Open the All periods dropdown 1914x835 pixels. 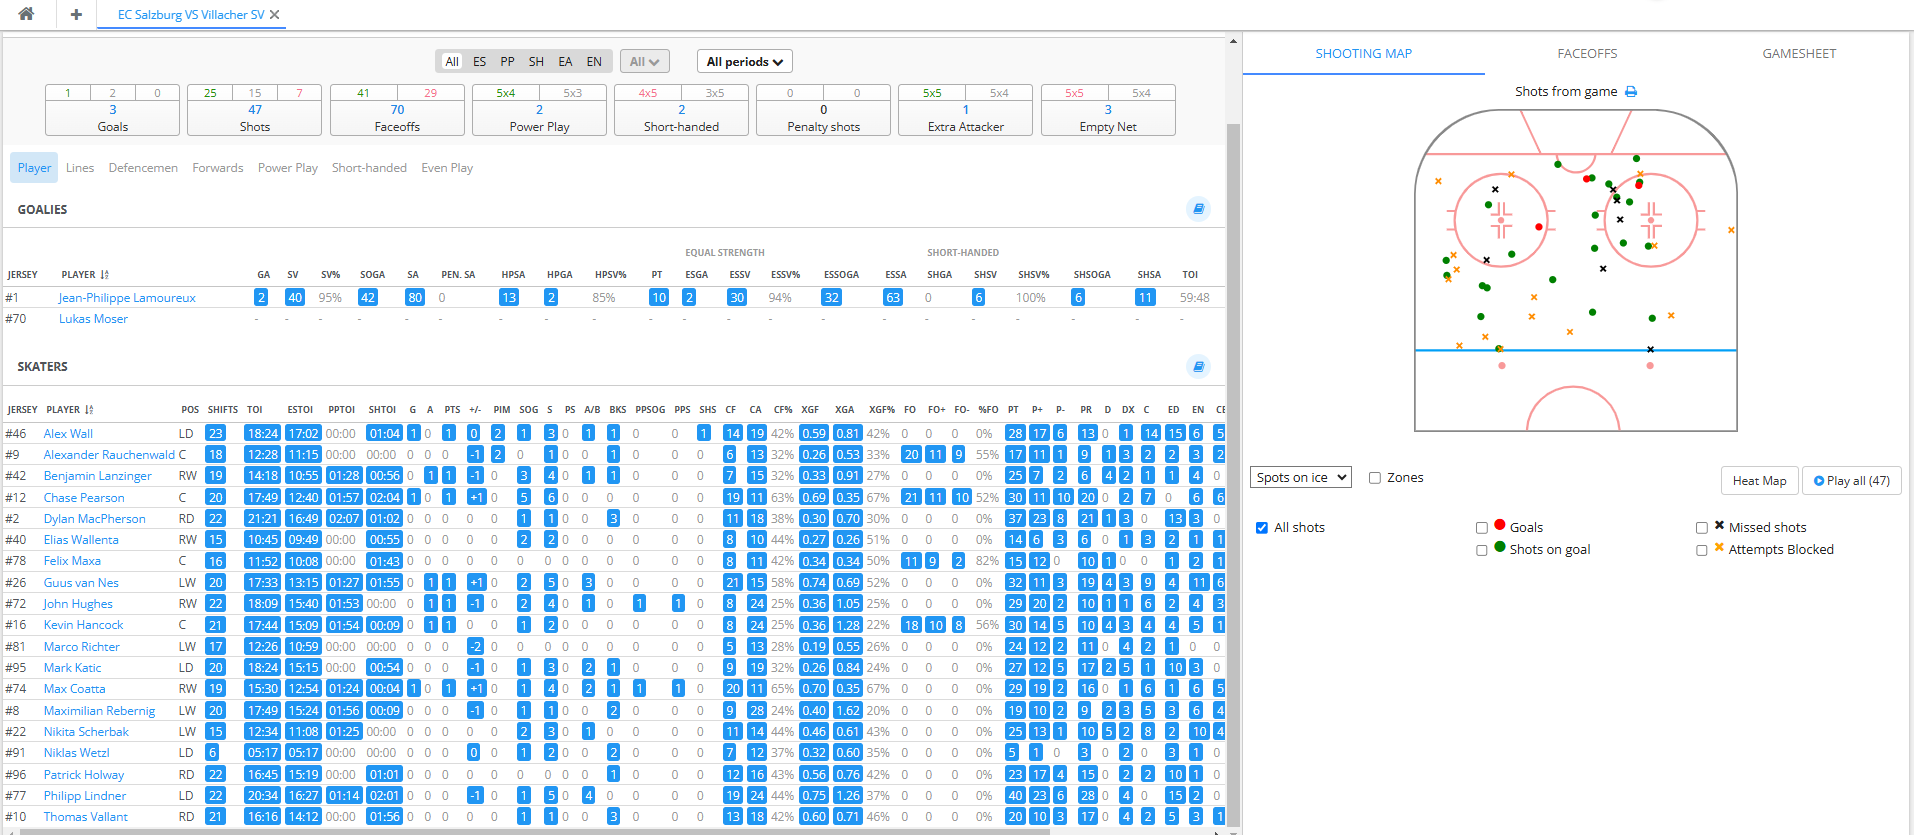744,62
